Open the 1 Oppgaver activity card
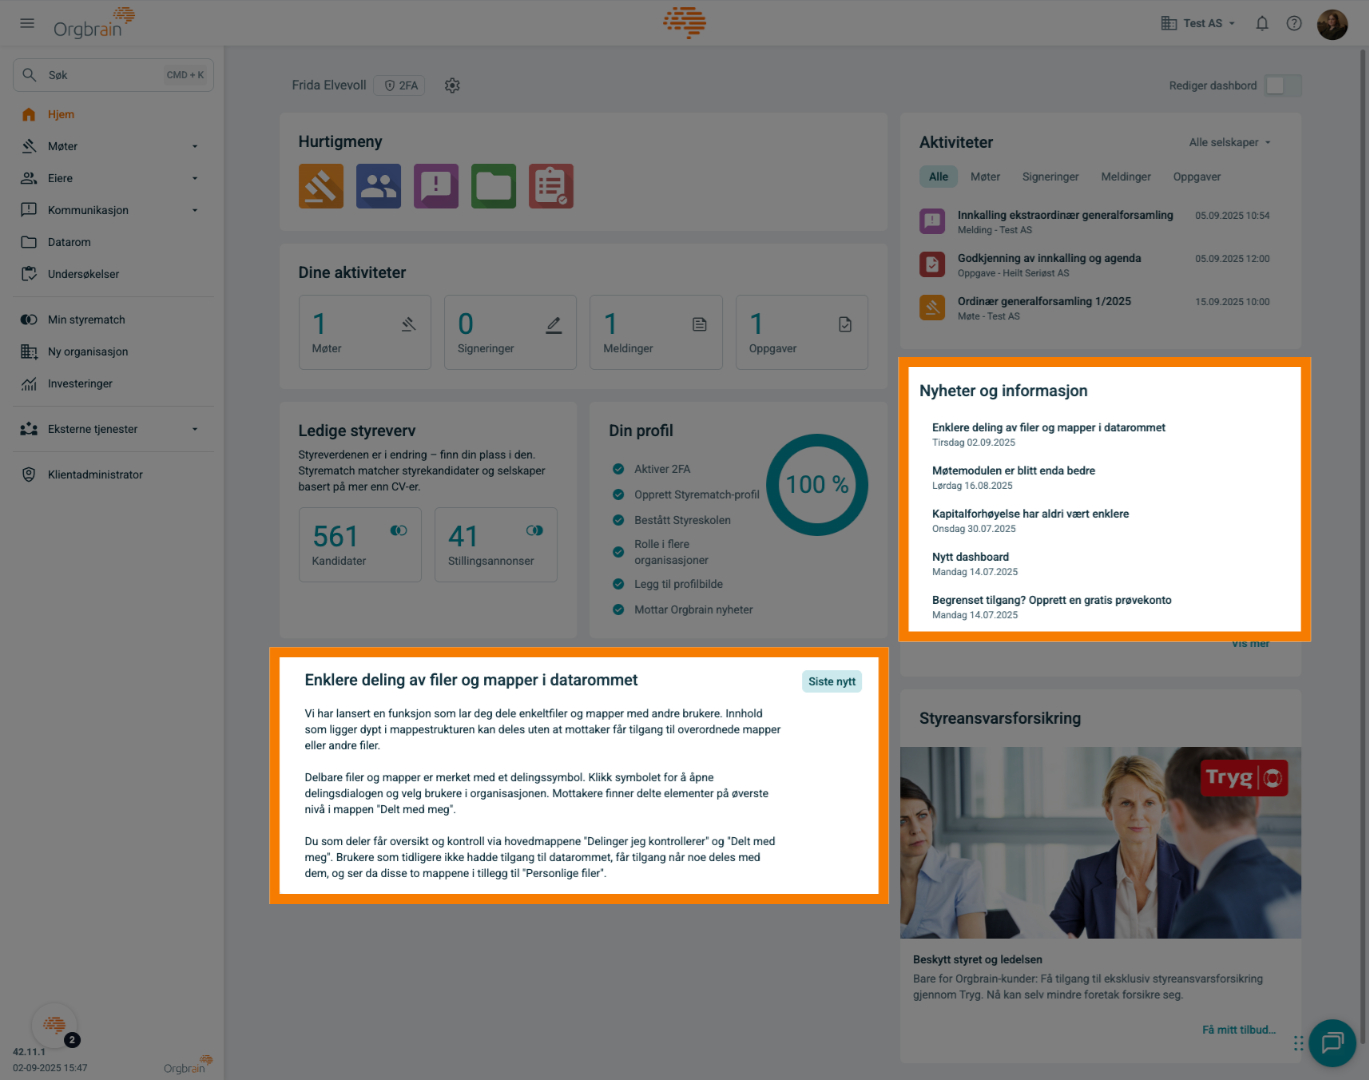This screenshot has height=1080, width=1369. [802, 332]
